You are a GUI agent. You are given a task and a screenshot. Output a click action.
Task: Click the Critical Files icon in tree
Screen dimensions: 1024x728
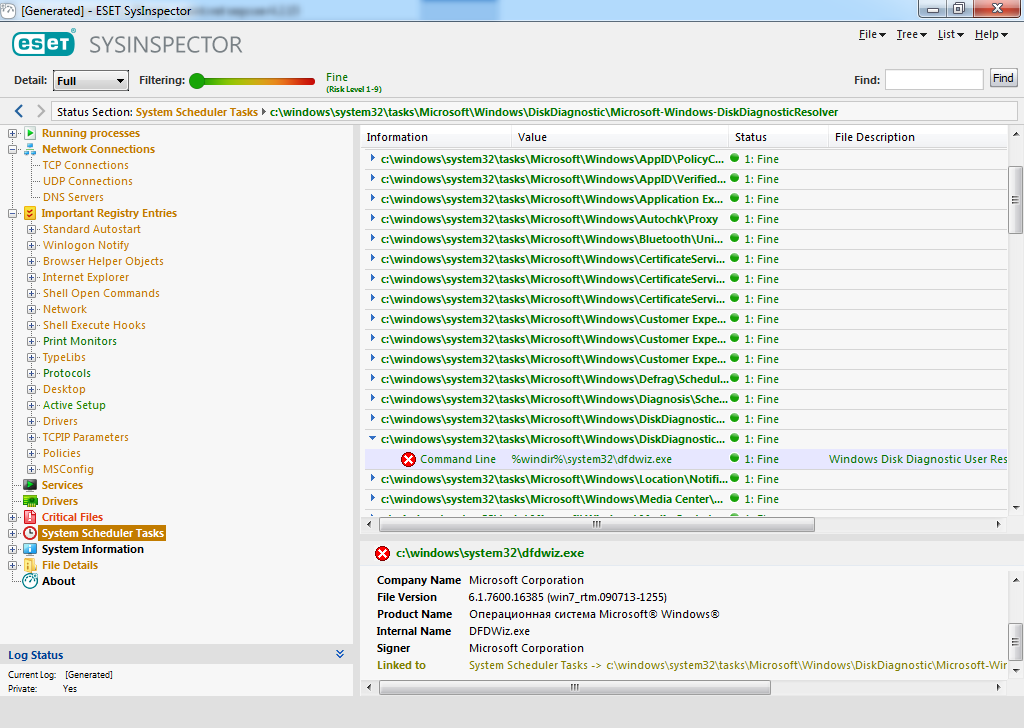coord(30,517)
